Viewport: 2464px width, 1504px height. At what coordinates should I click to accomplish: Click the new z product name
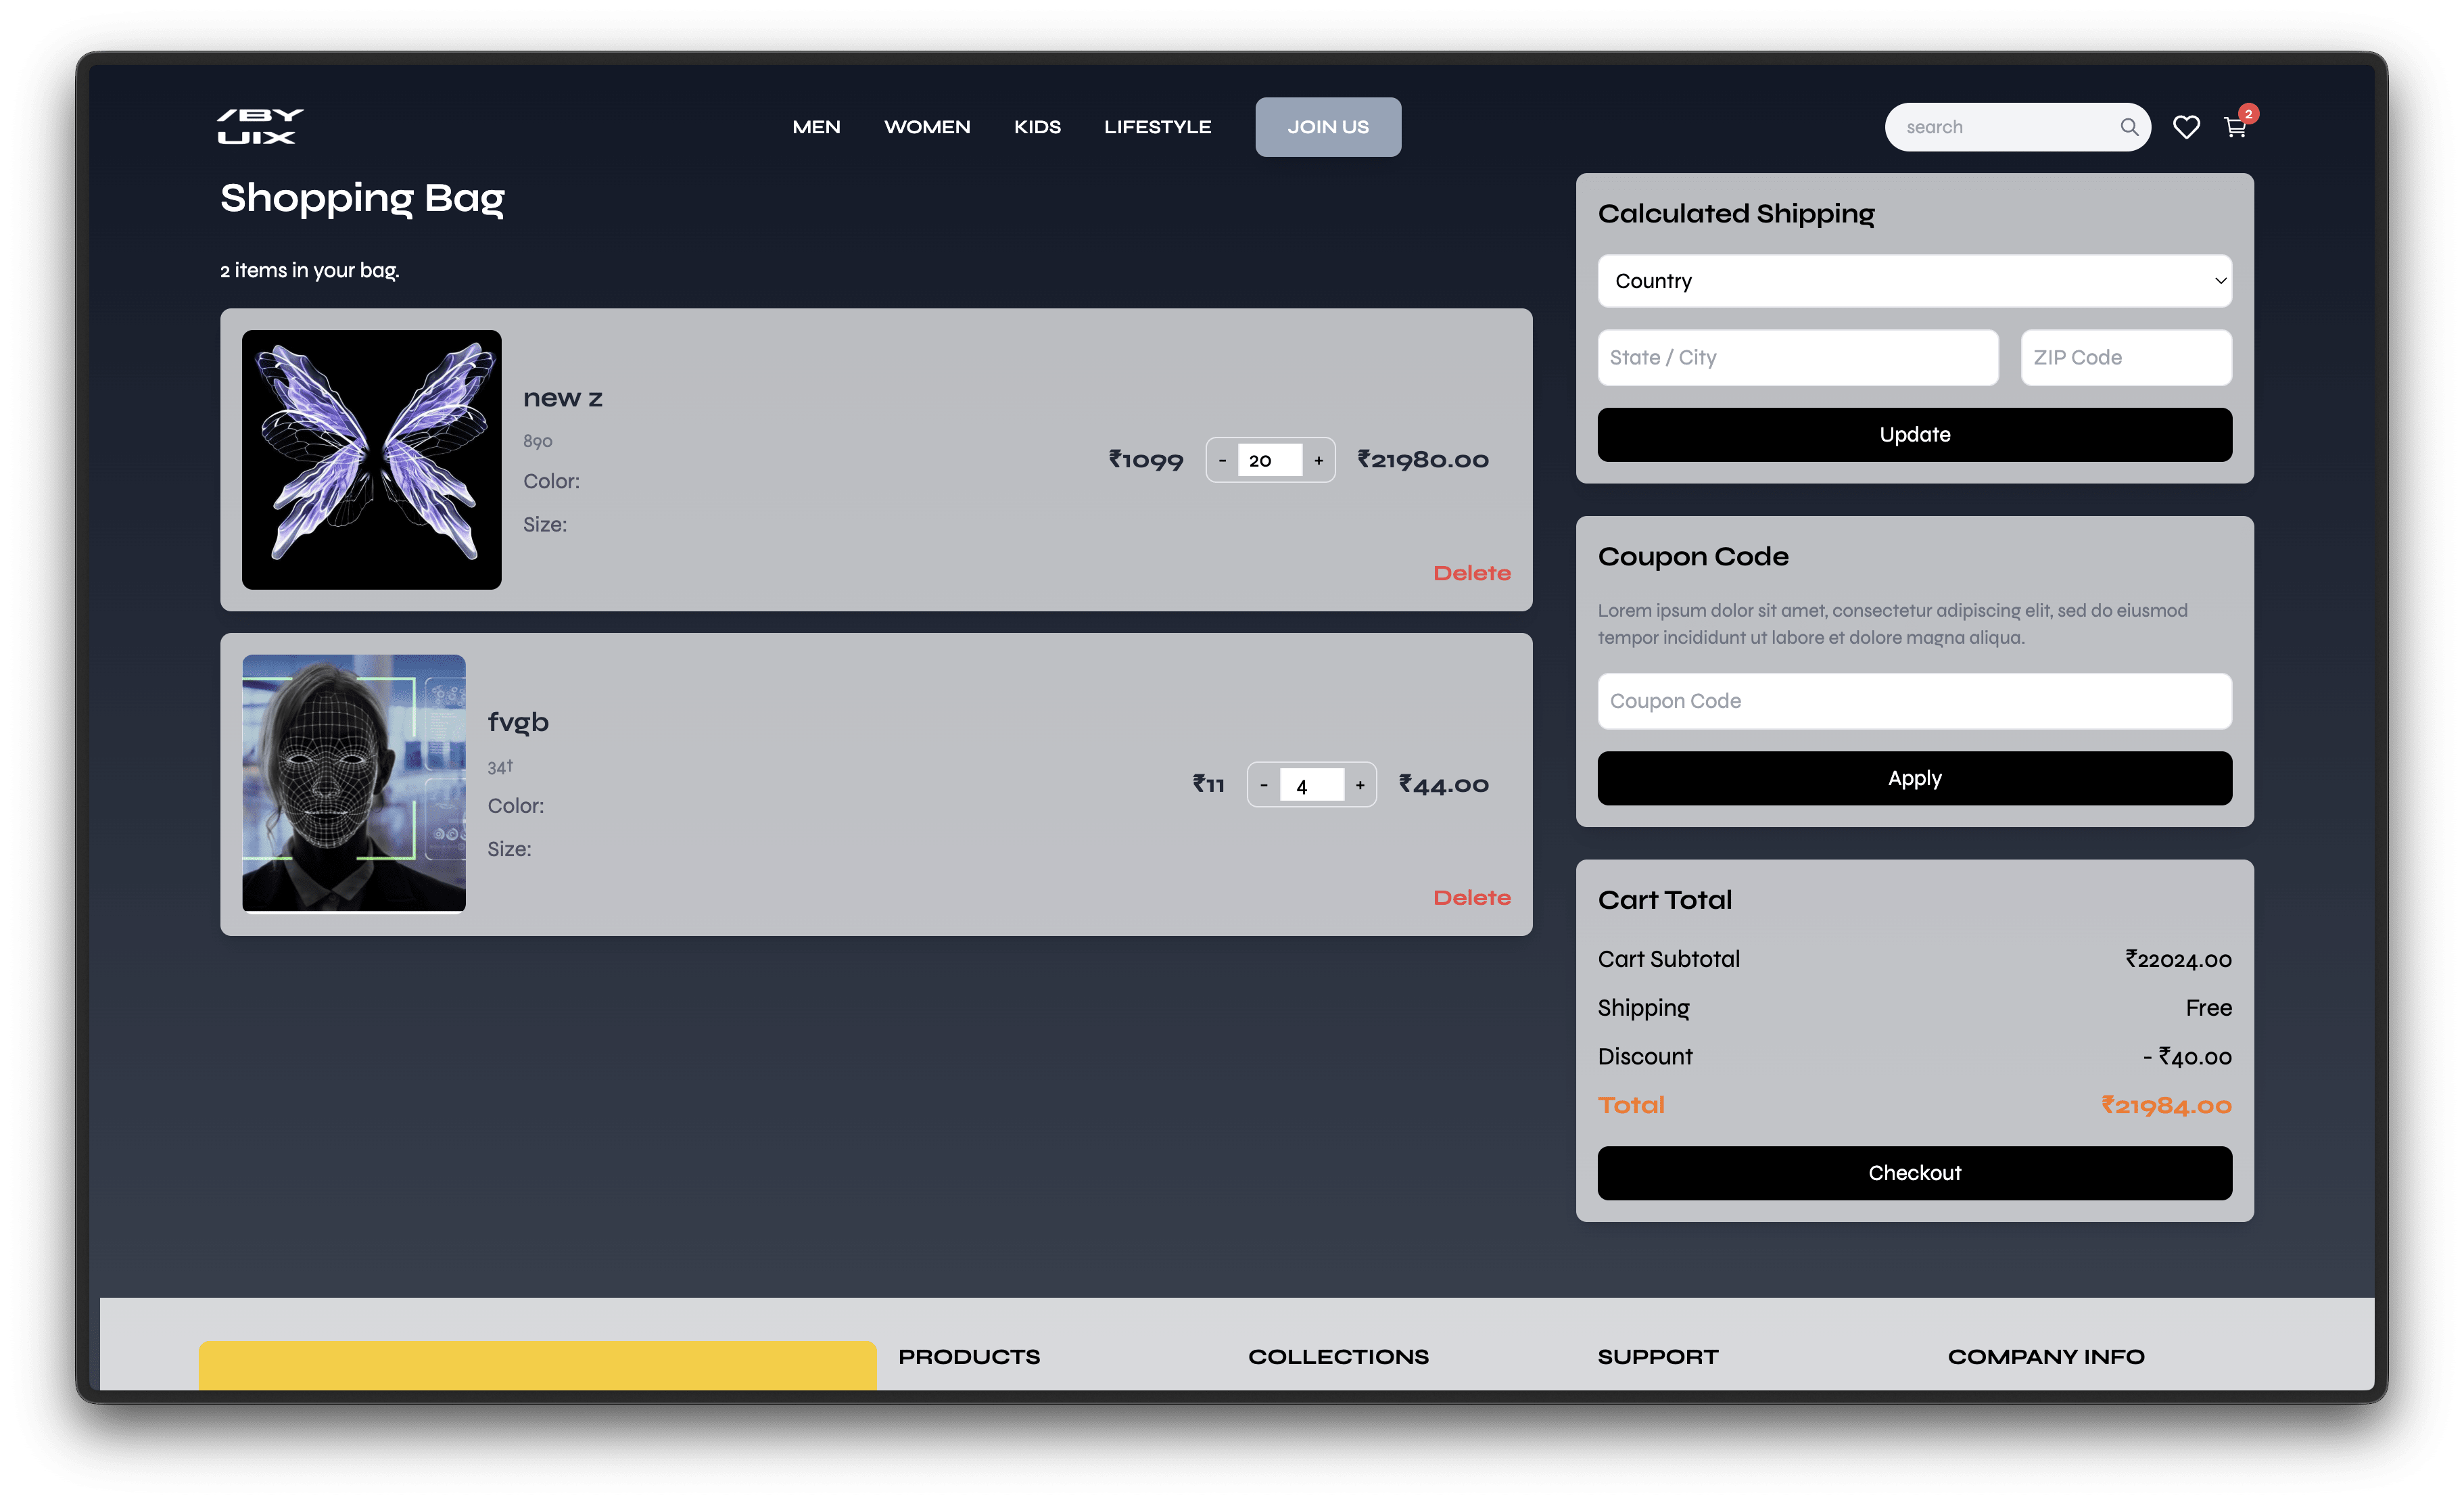point(563,398)
